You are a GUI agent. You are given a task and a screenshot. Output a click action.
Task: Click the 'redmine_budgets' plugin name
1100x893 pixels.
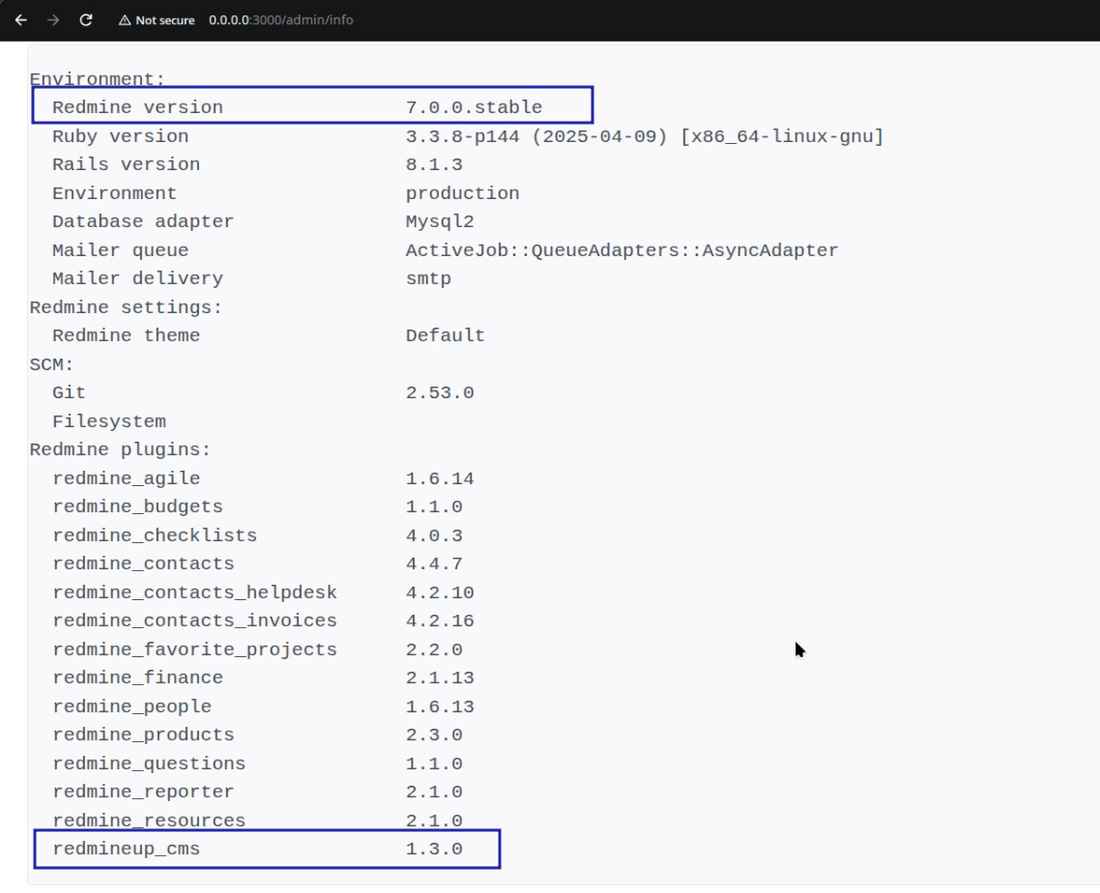(x=138, y=506)
